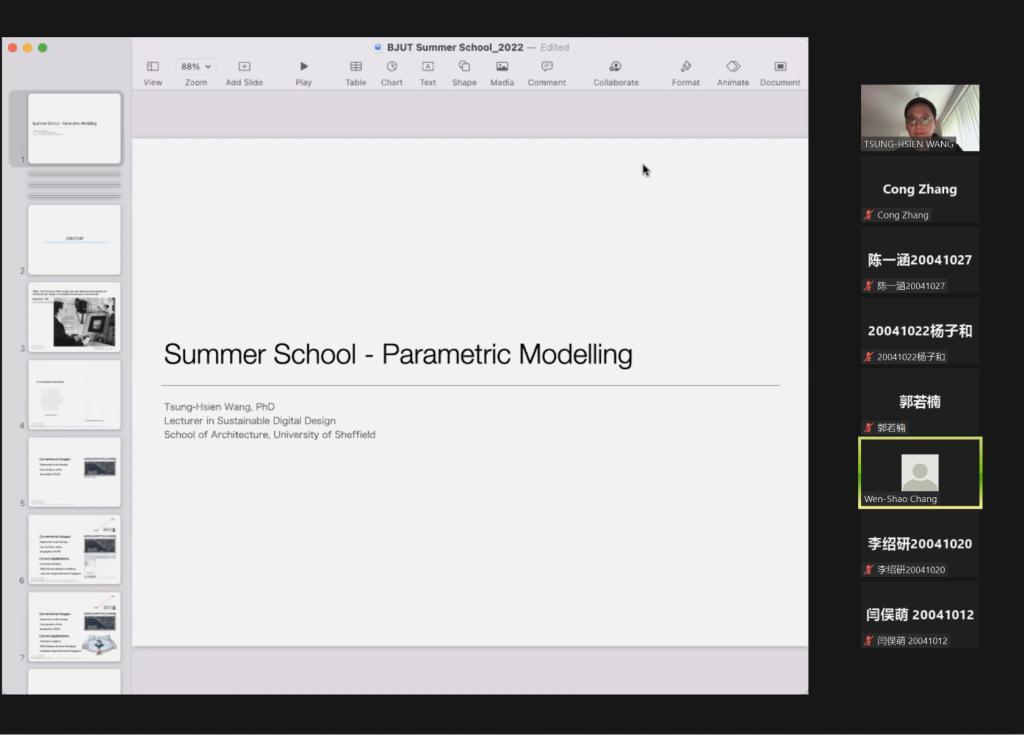
Task: Select TSUNG-HSIEN WANG video tile
Action: point(920,118)
